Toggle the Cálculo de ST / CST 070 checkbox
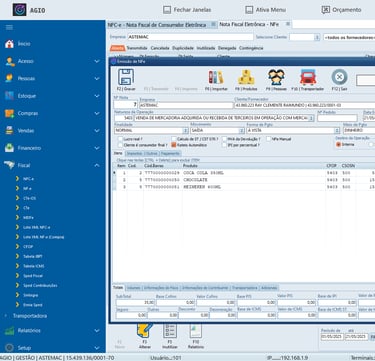The height and width of the screenshot is (361, 375). [174, 139]
